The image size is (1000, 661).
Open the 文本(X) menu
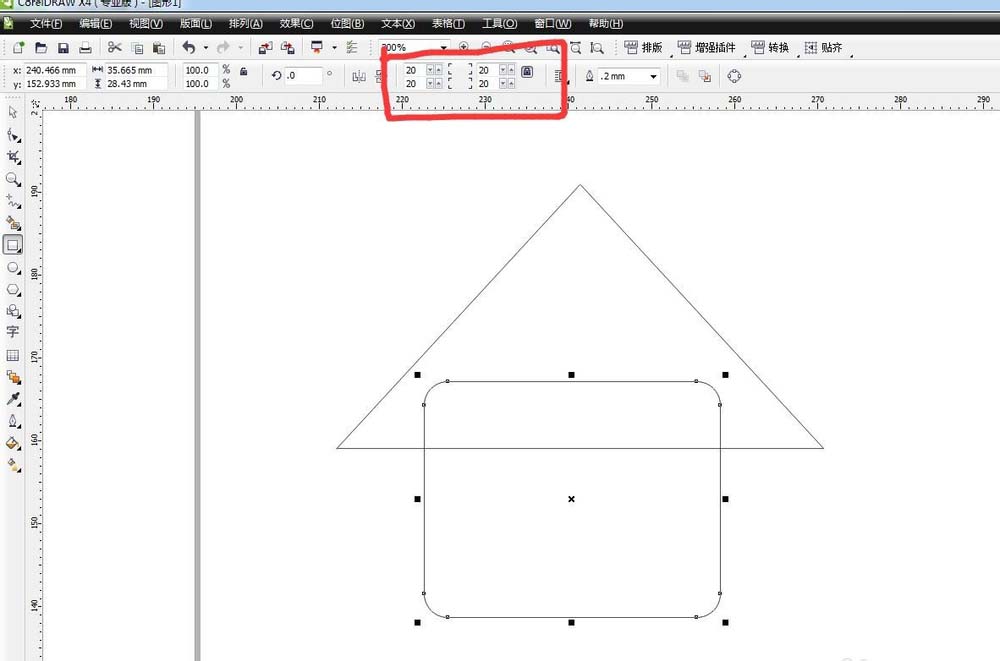[x=398, y=24]
